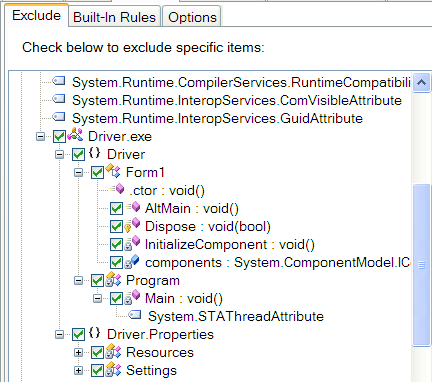Select the components field label

pyautogui.click(x=278, y=262)
